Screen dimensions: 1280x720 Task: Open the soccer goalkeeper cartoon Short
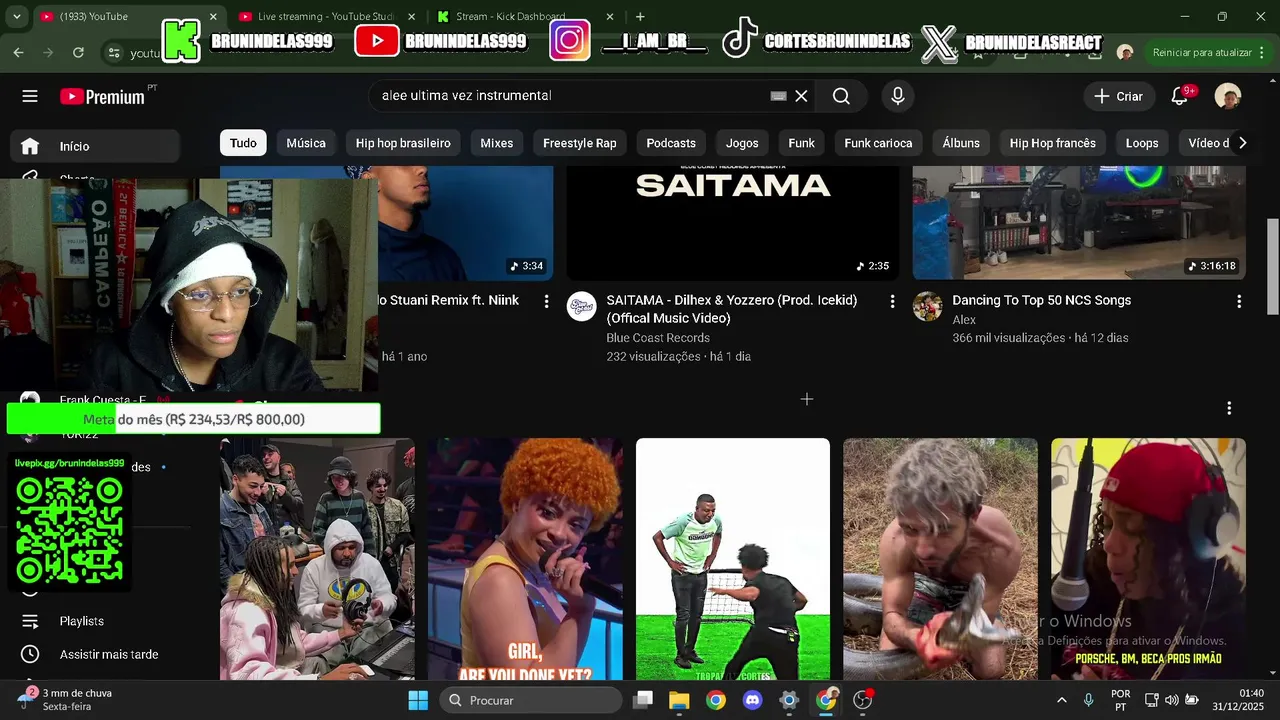[733, 559]
